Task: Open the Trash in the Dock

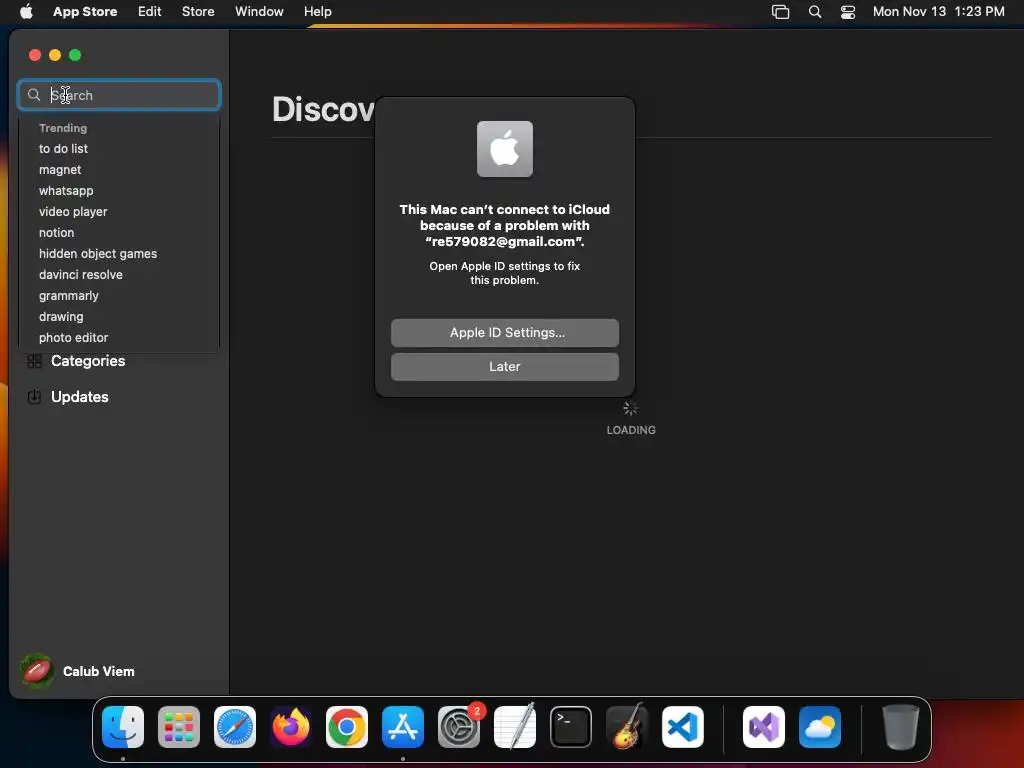Action: 901,727
